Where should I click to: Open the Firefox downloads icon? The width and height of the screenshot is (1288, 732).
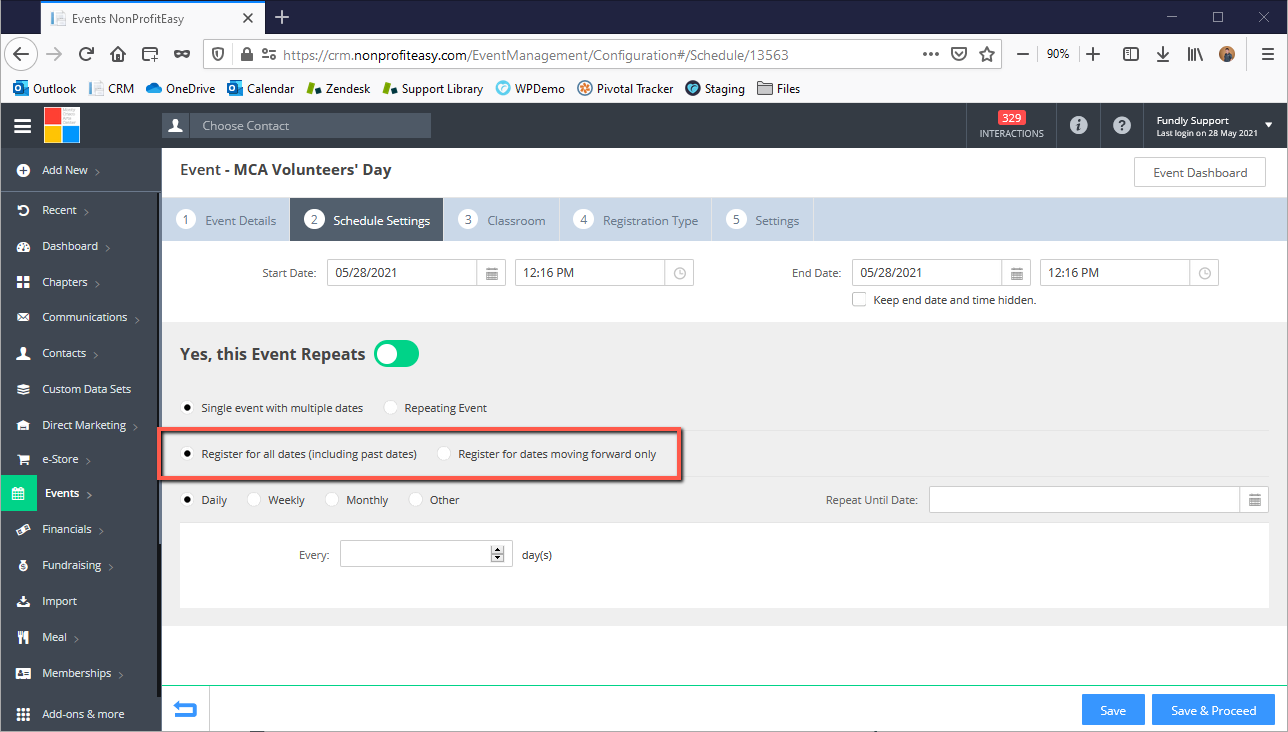(x=1163, y=55)
